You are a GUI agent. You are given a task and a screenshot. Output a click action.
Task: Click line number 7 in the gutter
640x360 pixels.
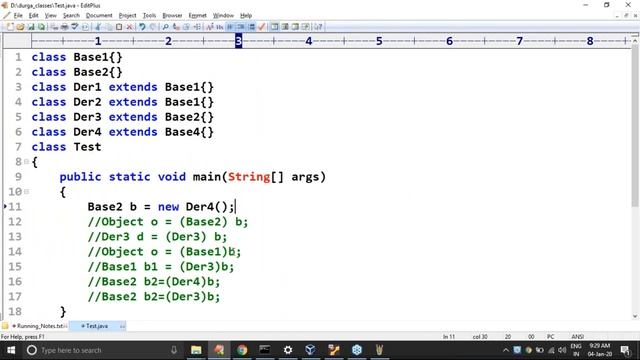tap(18, 147)
